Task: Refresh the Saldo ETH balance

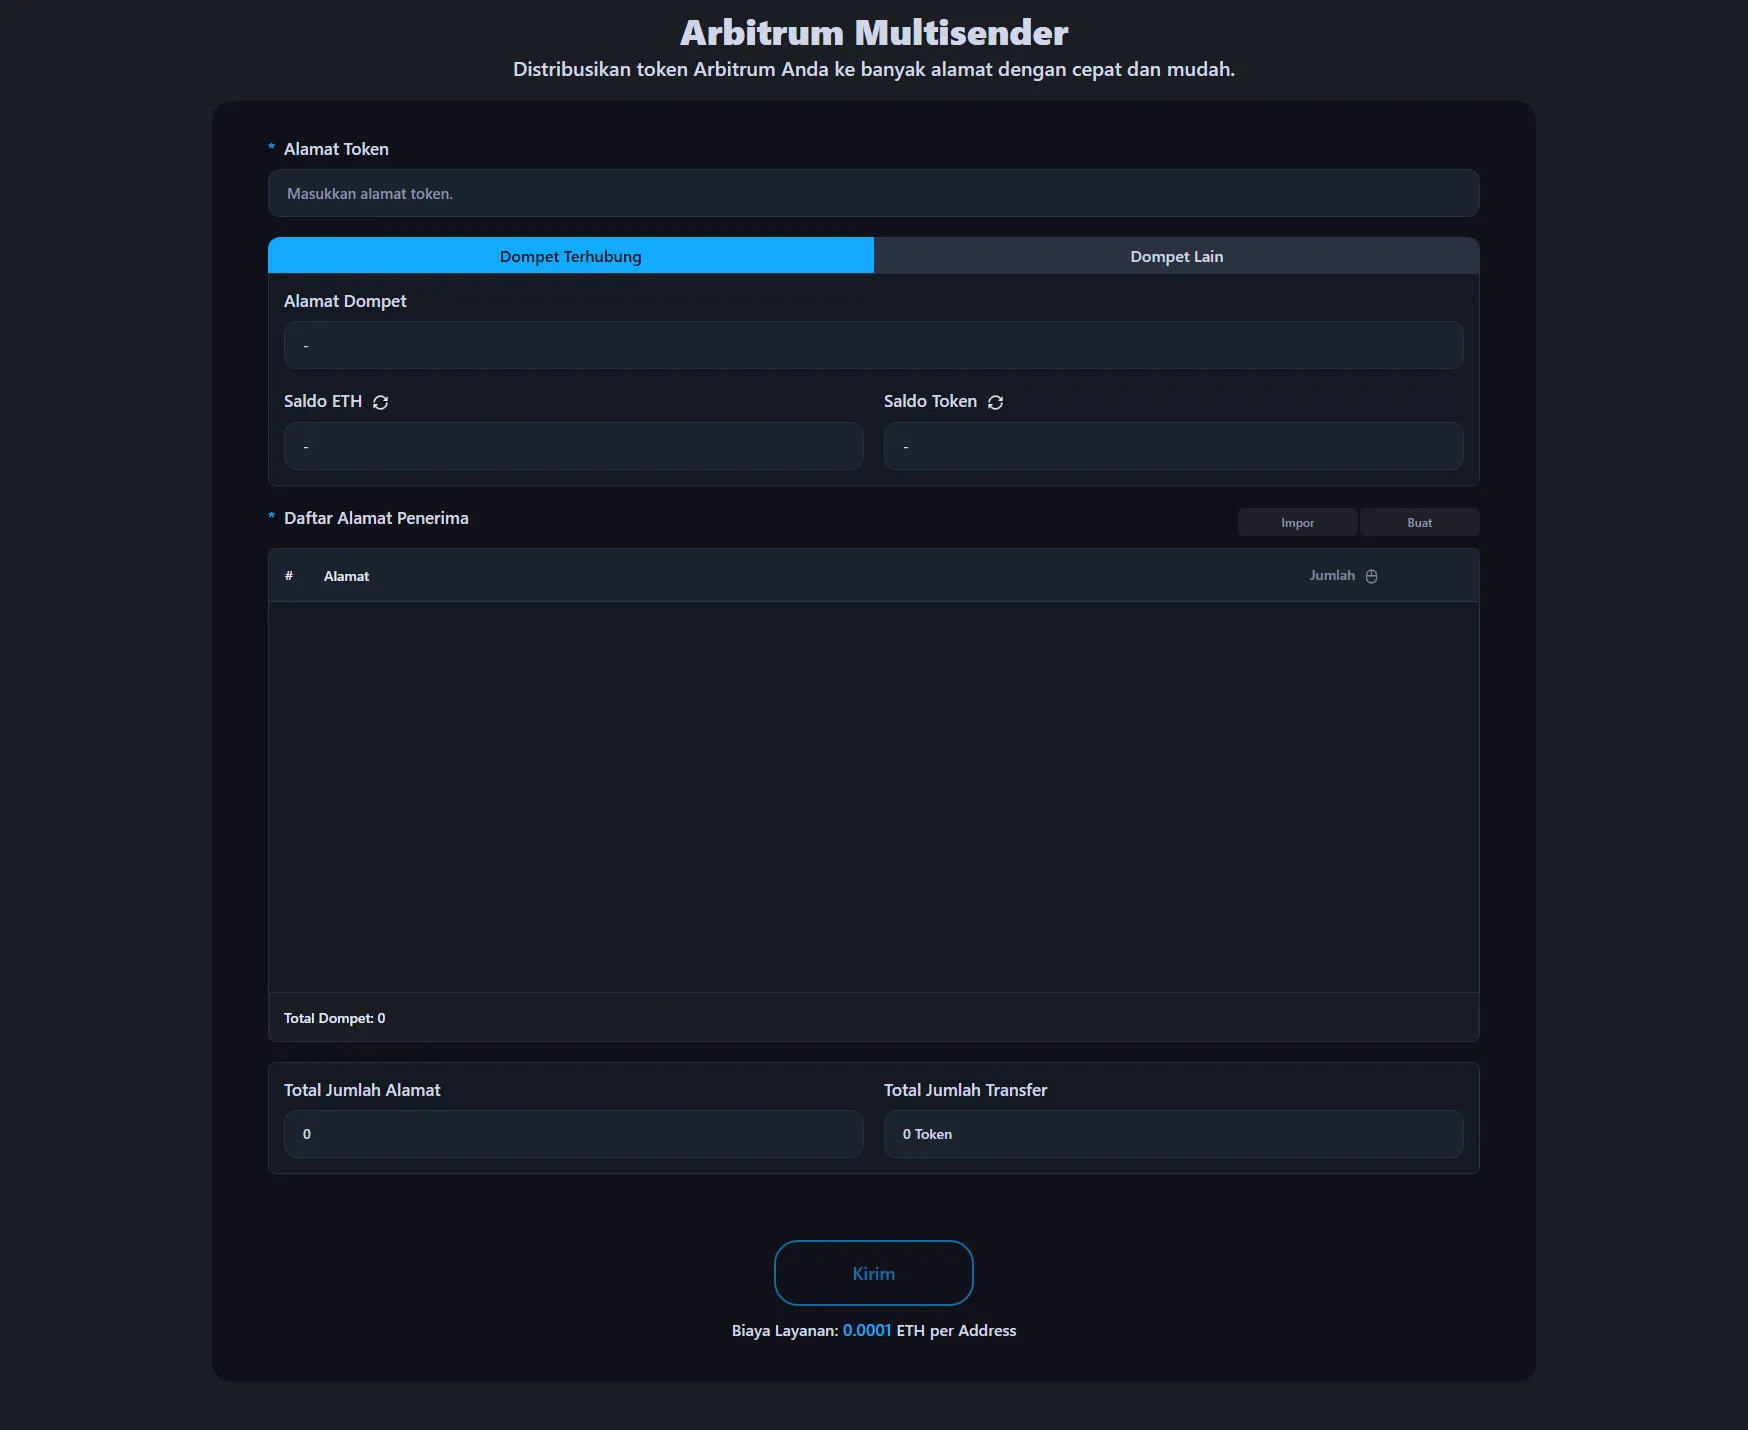Action: [x=380, y=402]
